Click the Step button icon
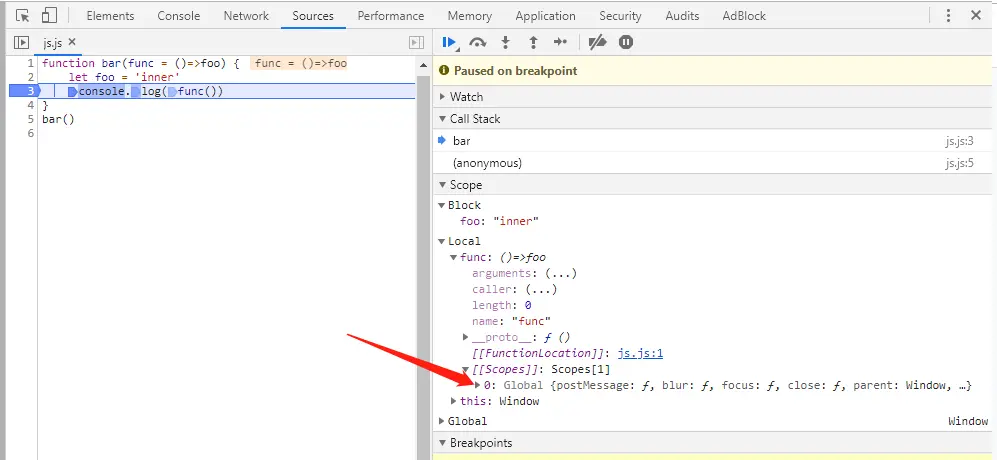Image resolution: width=997 pixels, height=460 pixels. 560,43
